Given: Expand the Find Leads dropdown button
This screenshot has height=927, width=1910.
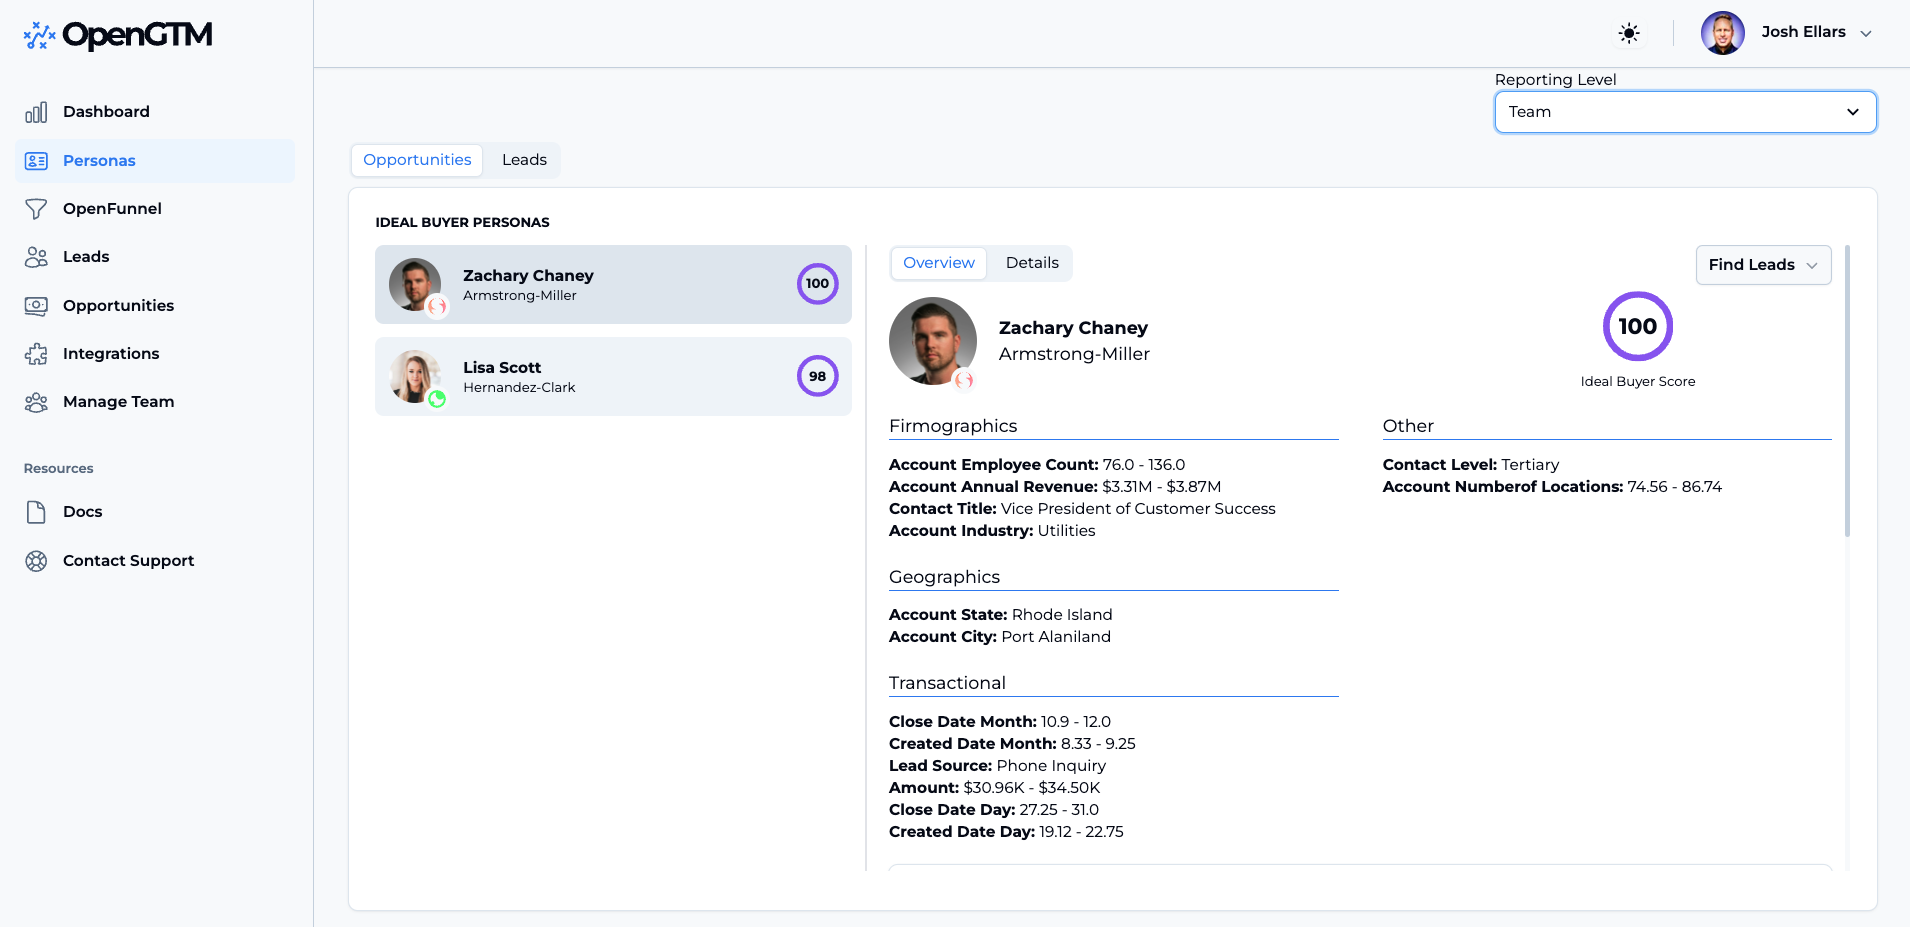Looking at the screenshot, I should [x=1763, y=265].
